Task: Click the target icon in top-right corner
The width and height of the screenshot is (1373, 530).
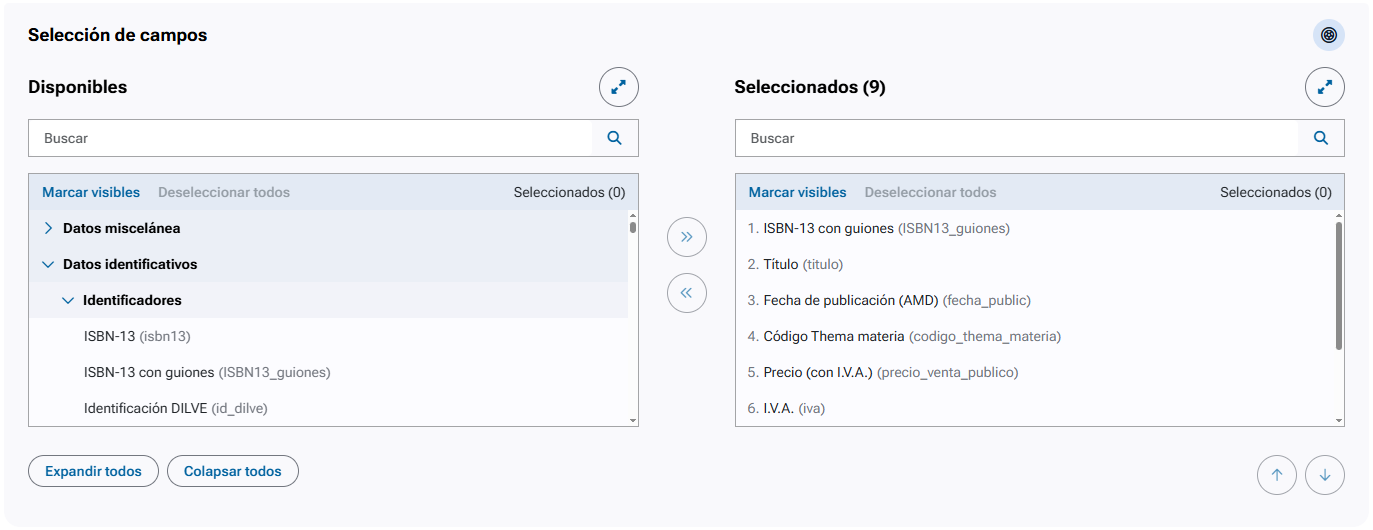Action: [x=1328, y=35]
